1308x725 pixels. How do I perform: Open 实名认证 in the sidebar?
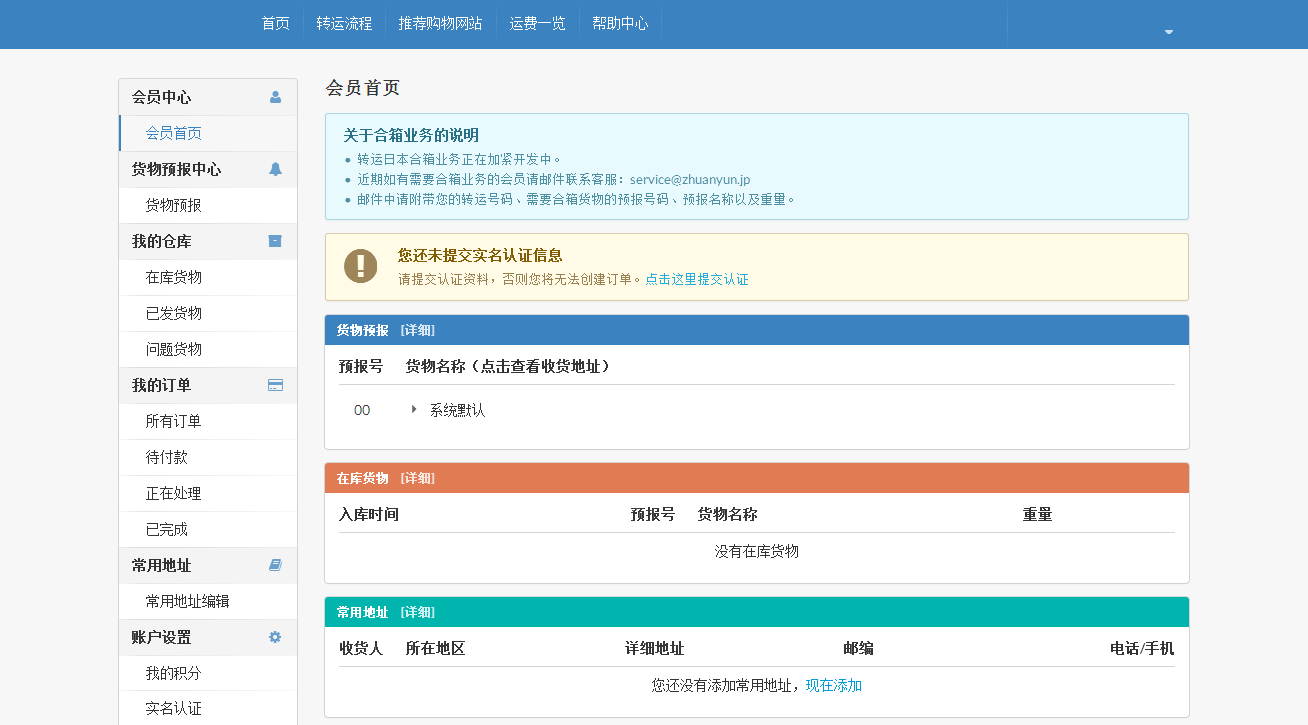click(208, 708)
